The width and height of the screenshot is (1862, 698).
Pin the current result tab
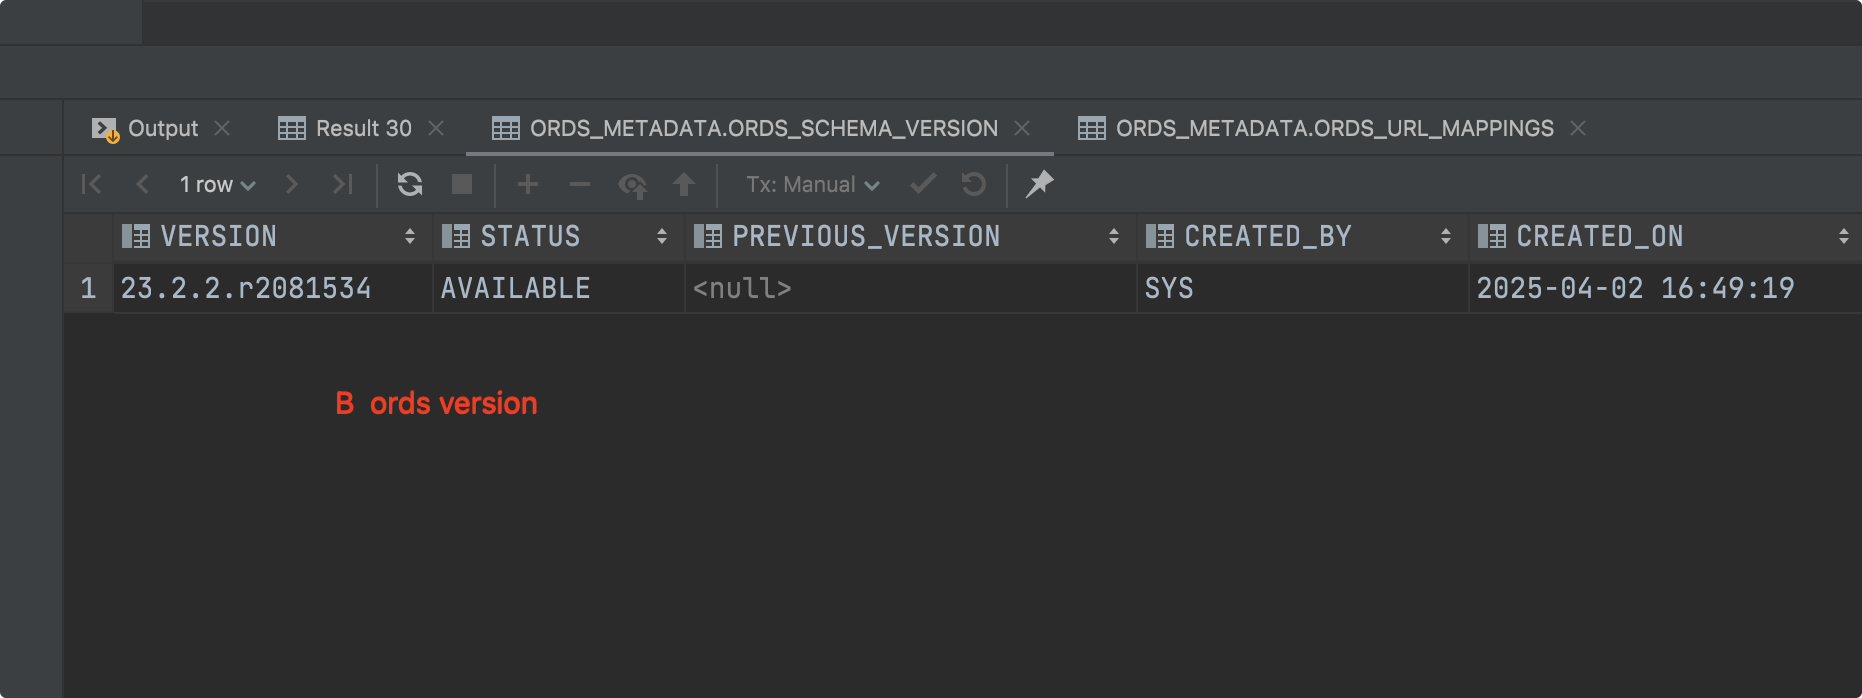[1040, 184]
